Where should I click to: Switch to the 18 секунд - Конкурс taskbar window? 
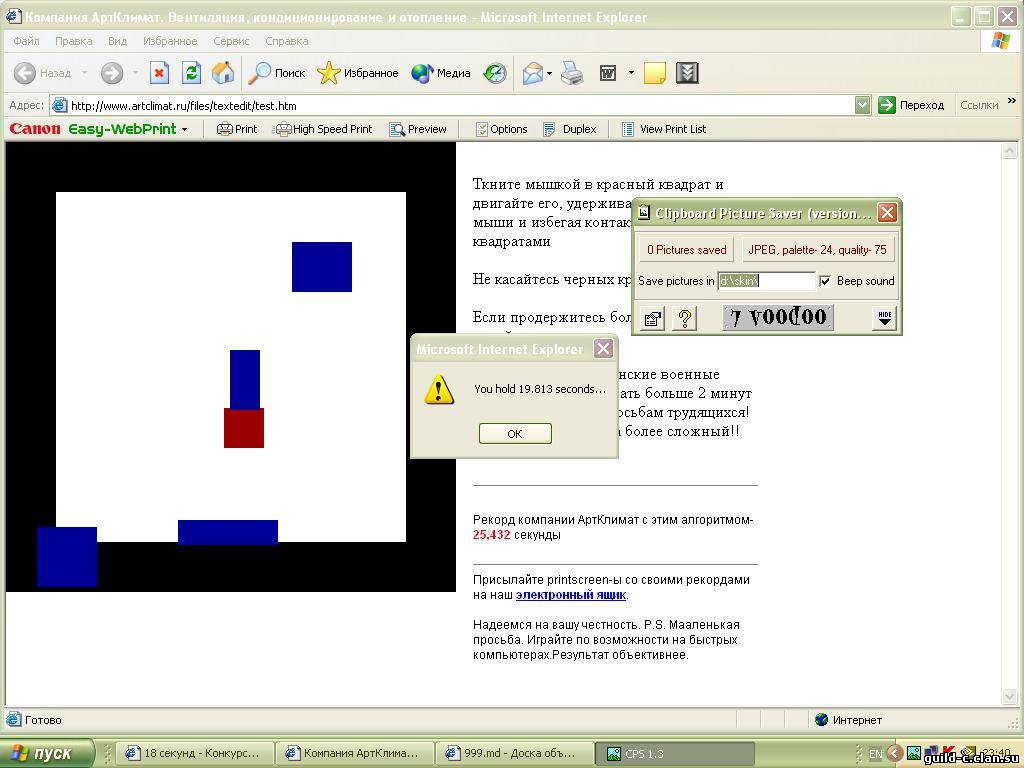point(194,754)
